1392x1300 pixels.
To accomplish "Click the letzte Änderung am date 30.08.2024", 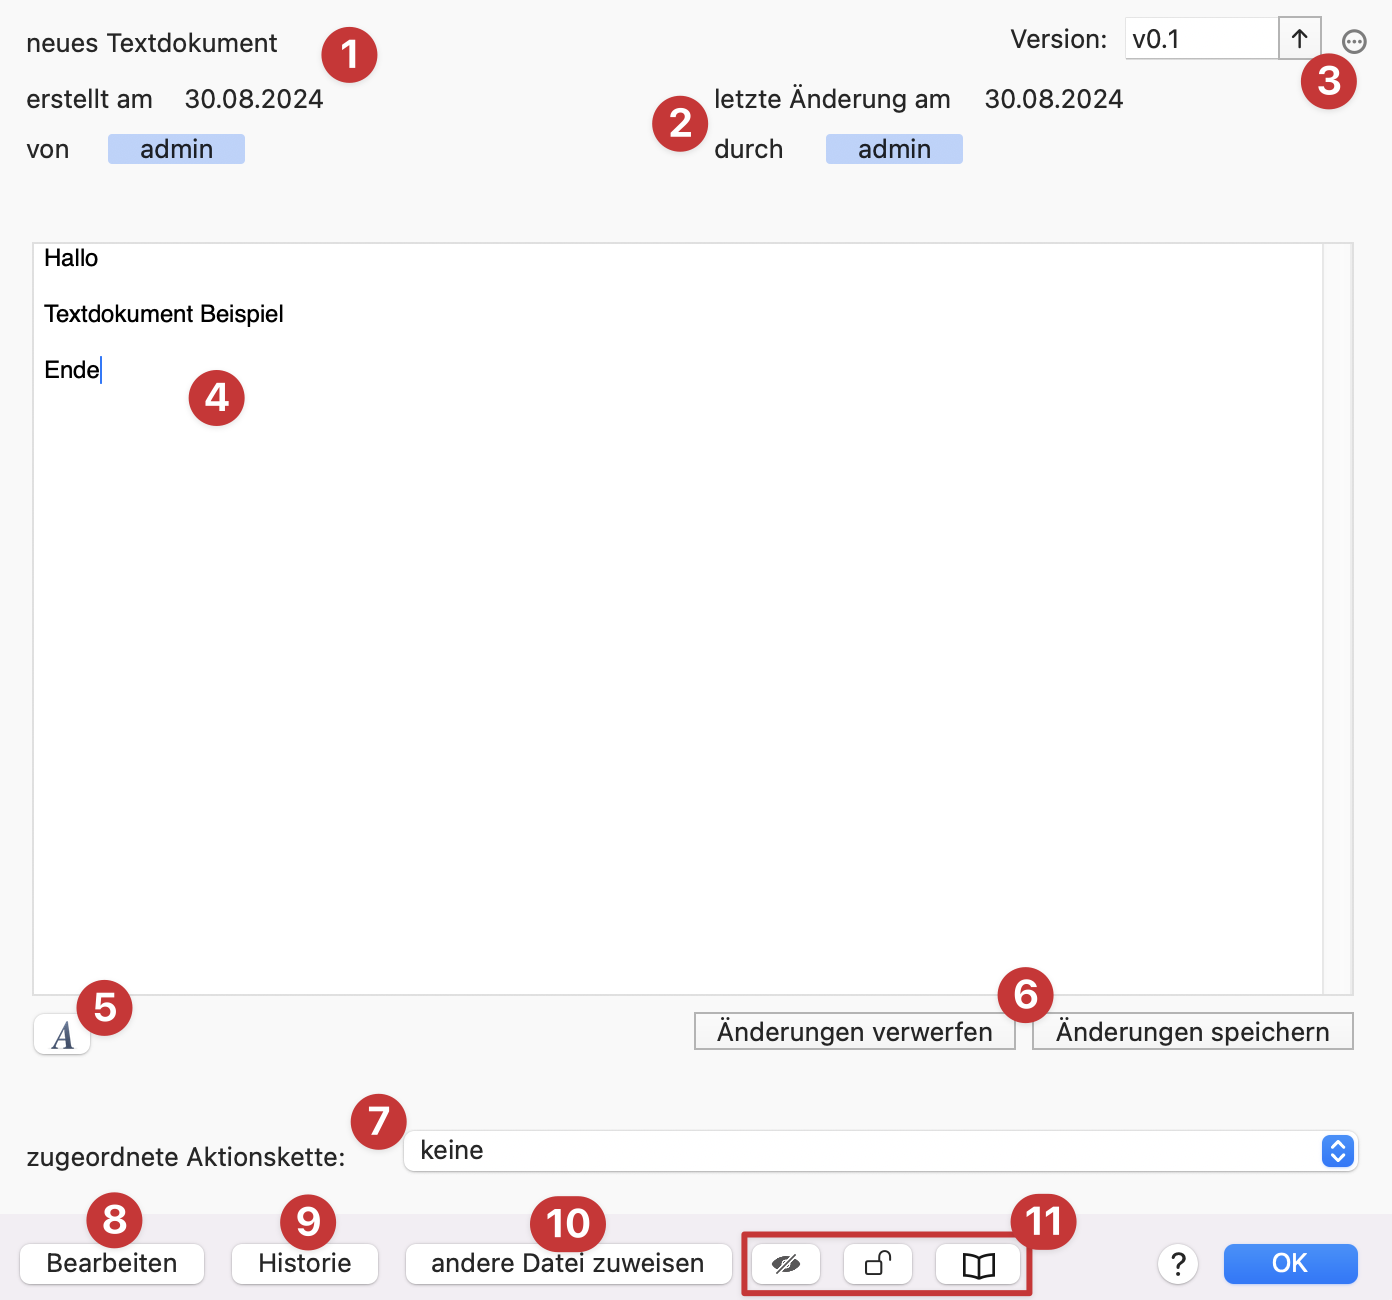I will 1054,99.
